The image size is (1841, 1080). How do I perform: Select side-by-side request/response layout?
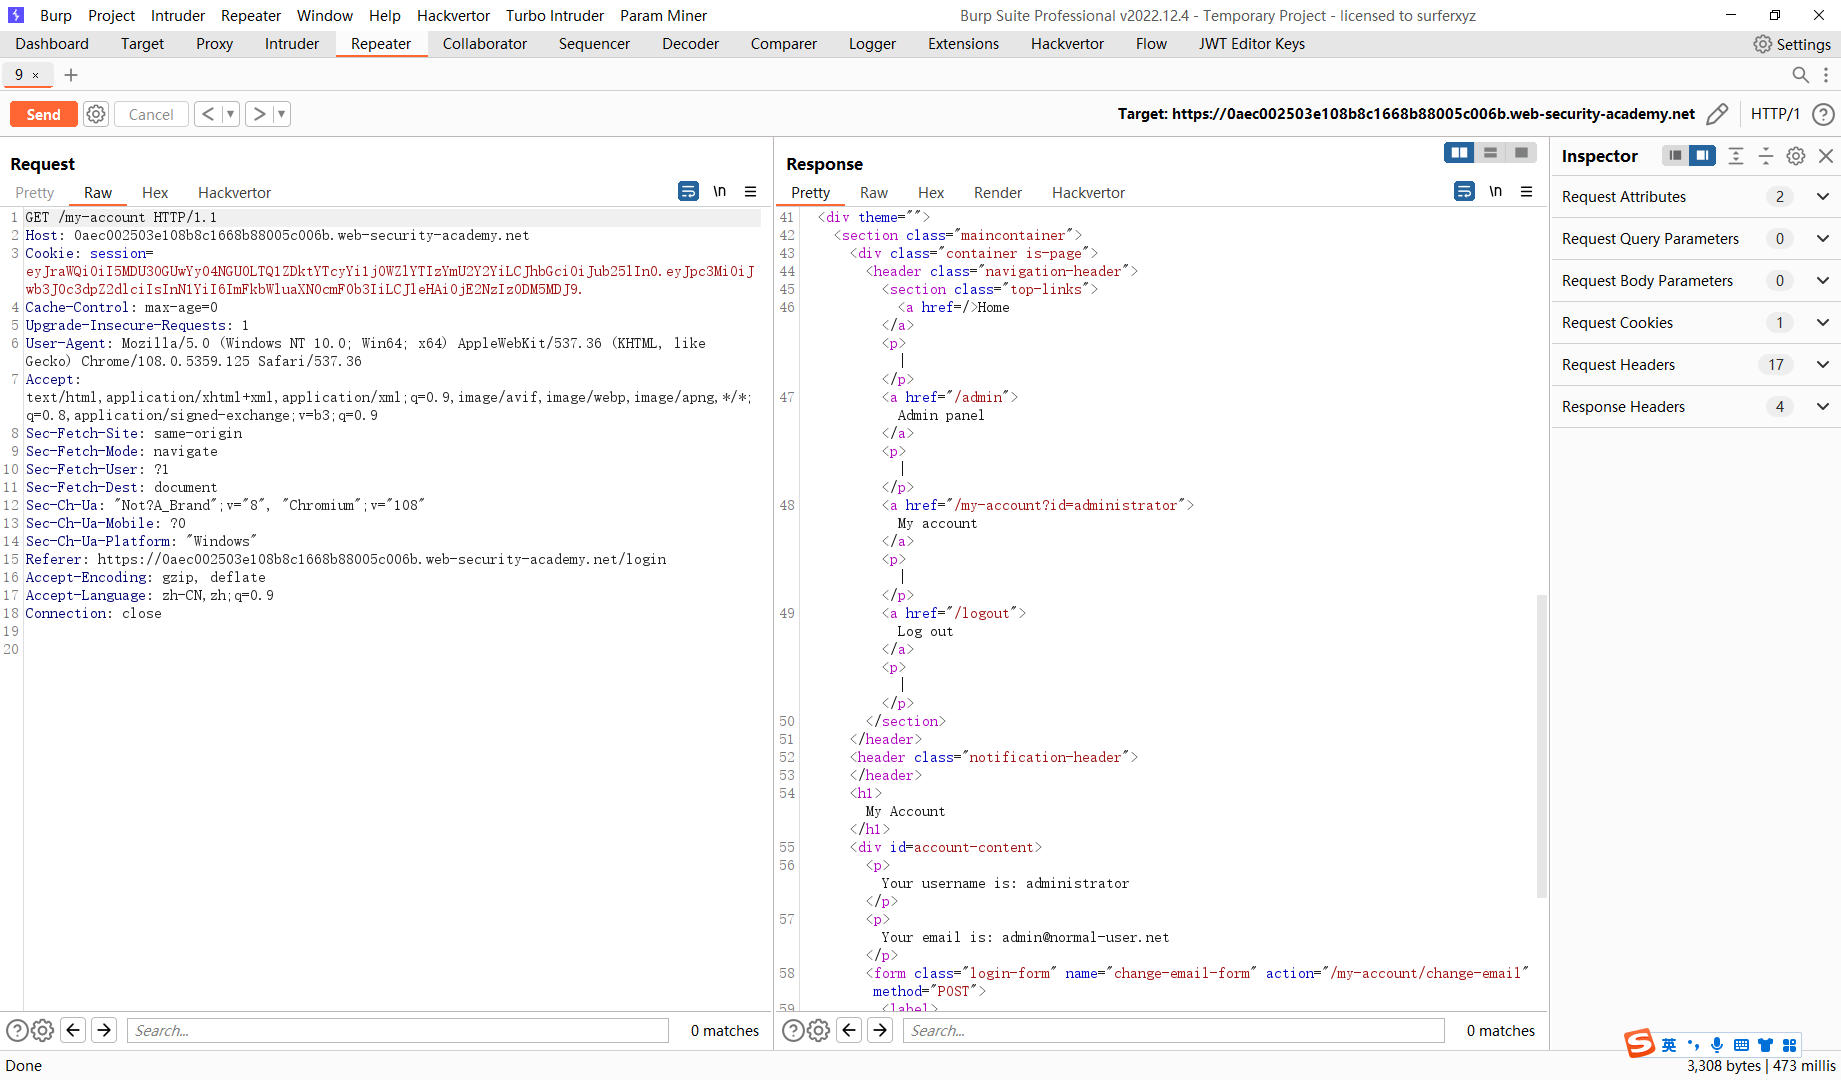tap(1460, 153)
